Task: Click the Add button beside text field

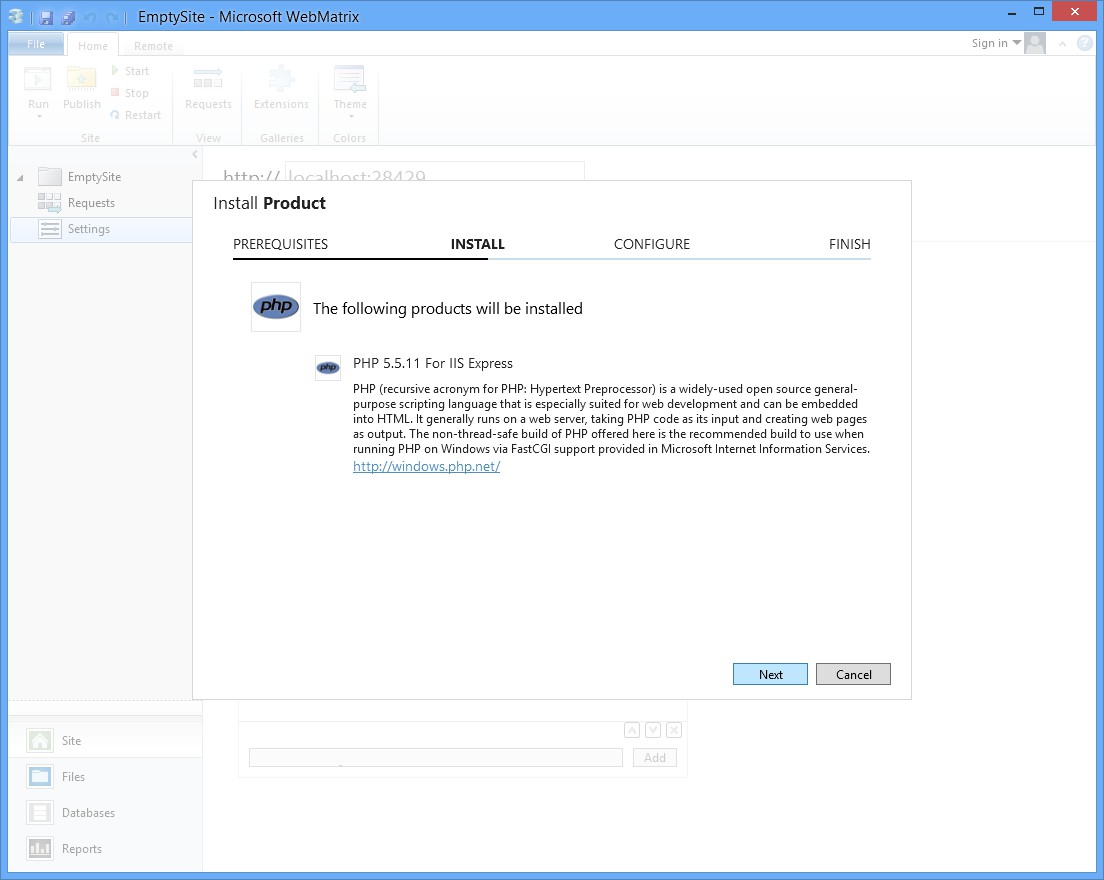Action: click(x=654, y=758)
